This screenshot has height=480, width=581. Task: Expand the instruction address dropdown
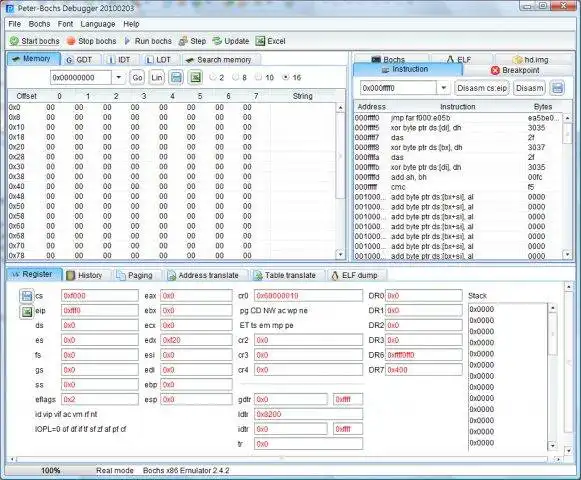tap(443, 88)
